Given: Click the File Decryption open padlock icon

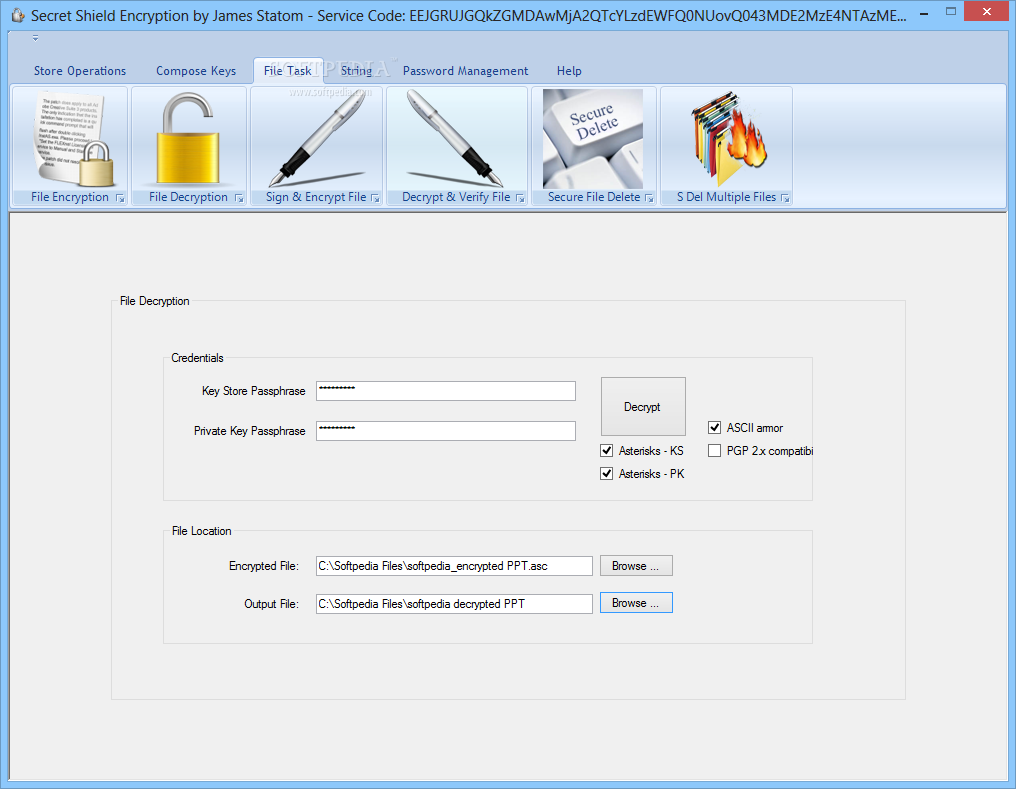Looking at the screenshot, I should pos(188,138).
